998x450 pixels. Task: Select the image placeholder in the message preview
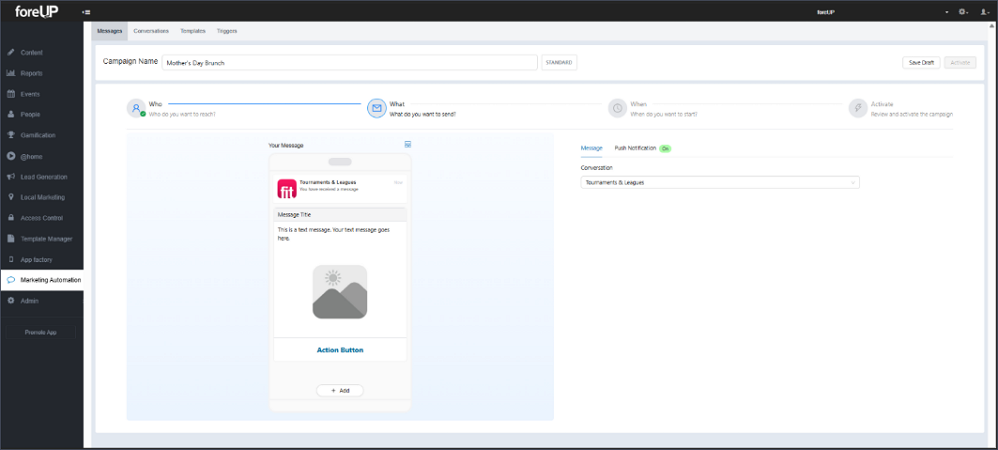coord(340,292)
